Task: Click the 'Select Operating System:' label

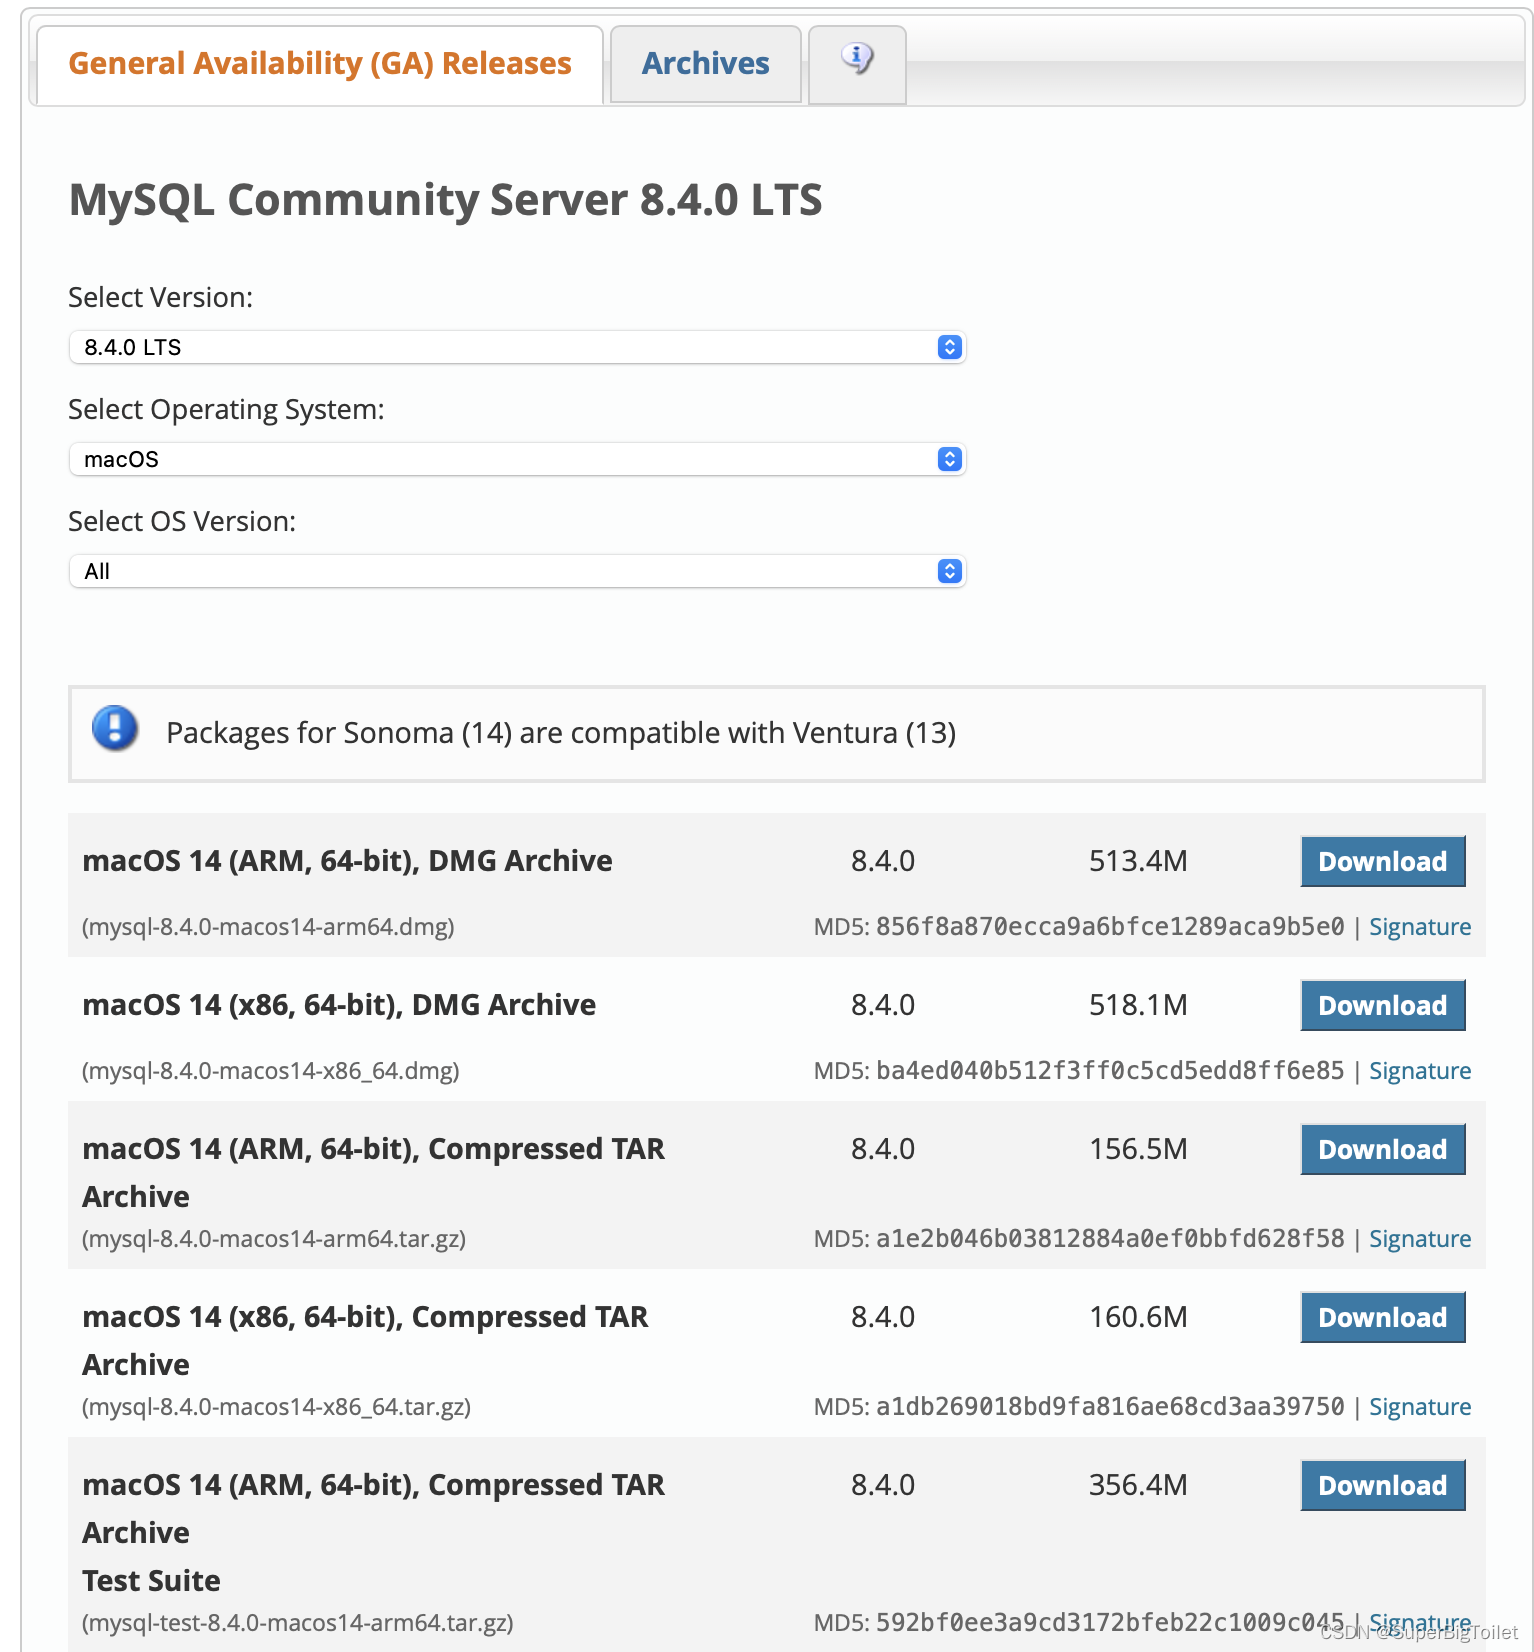Action: 226,410
